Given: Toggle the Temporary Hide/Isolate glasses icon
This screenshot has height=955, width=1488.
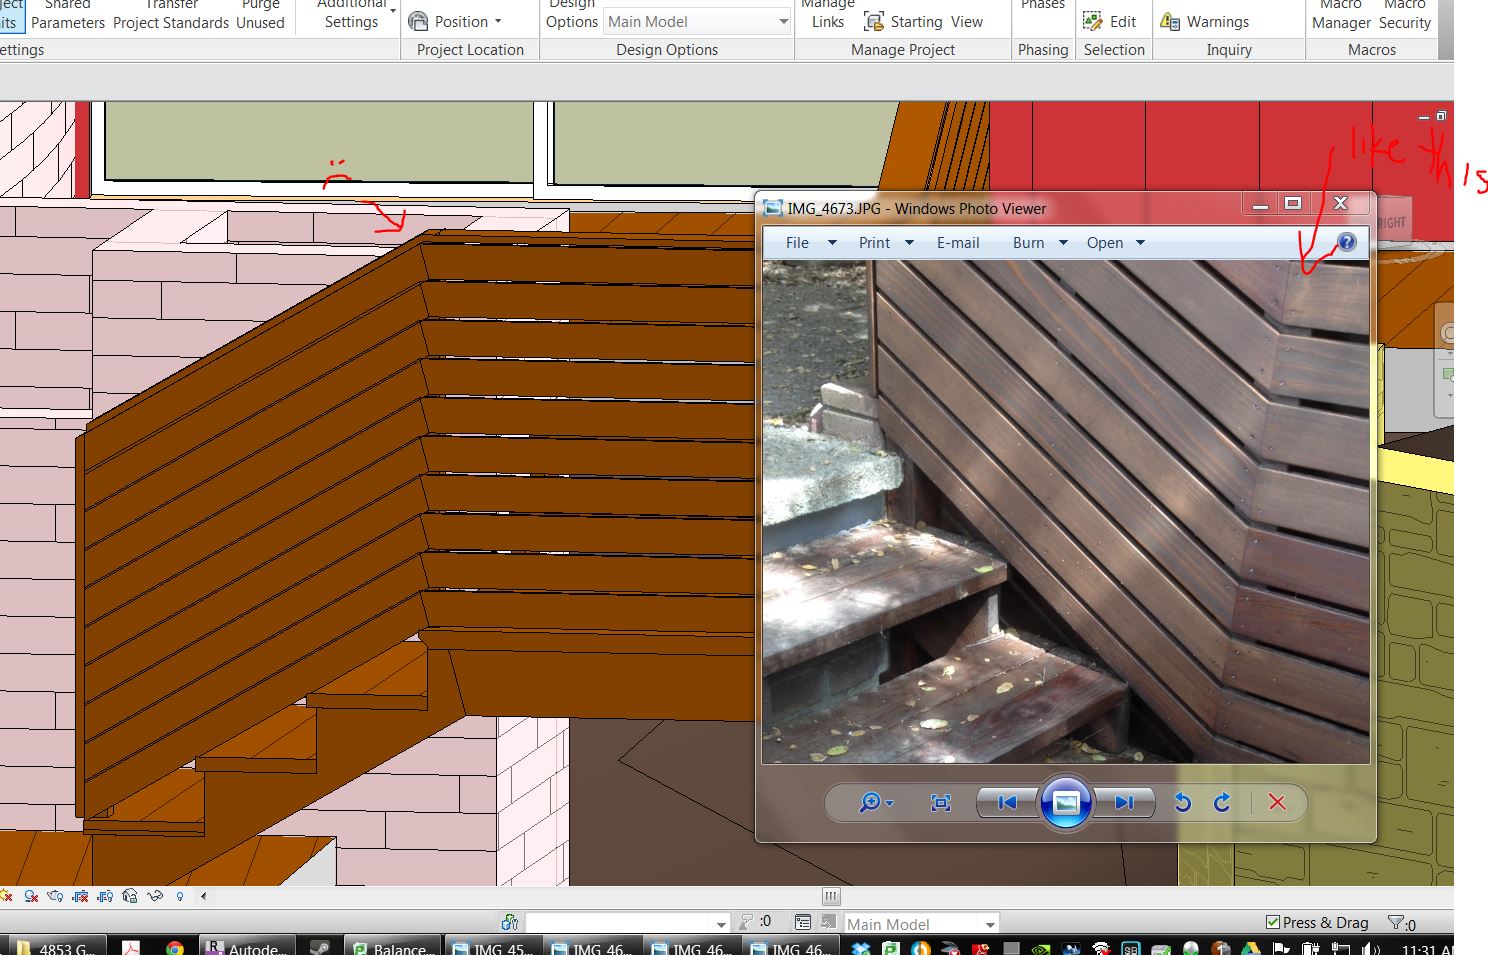Looking at the screenshot, I should click(154, 895).
